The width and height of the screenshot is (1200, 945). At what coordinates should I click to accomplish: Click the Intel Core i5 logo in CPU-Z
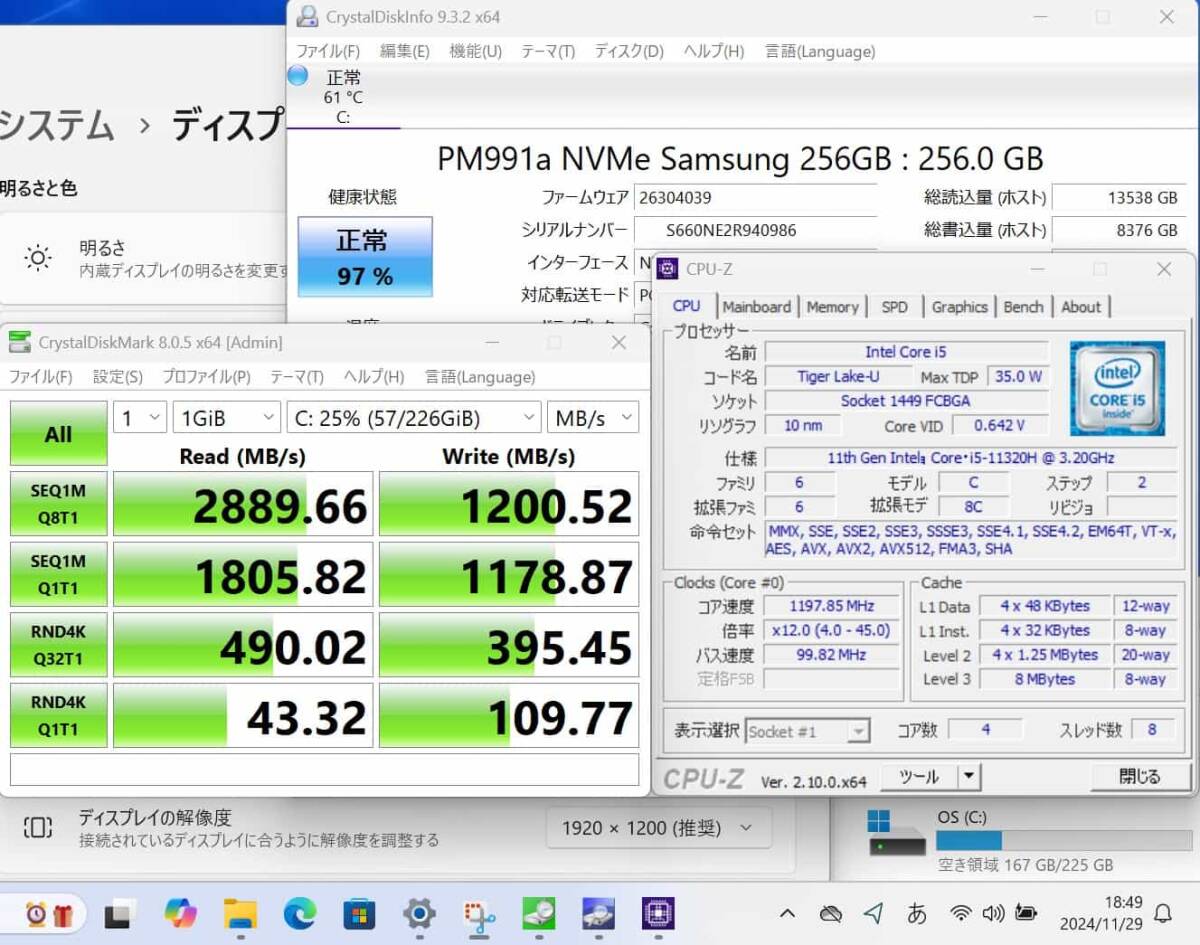tap(1116, 388)
